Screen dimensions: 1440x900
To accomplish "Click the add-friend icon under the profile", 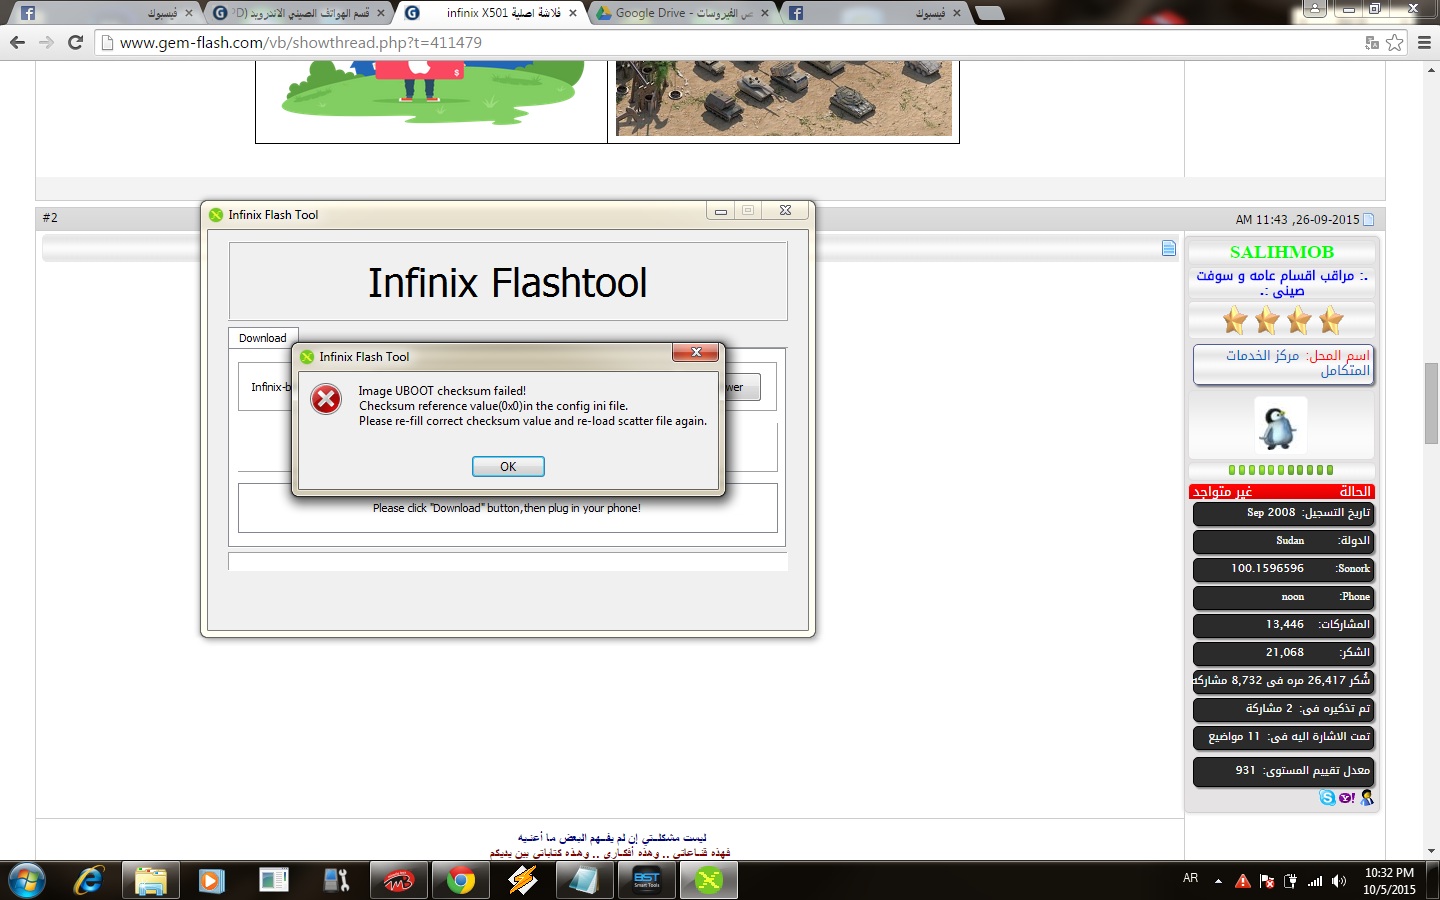I will pos(1367,797).
